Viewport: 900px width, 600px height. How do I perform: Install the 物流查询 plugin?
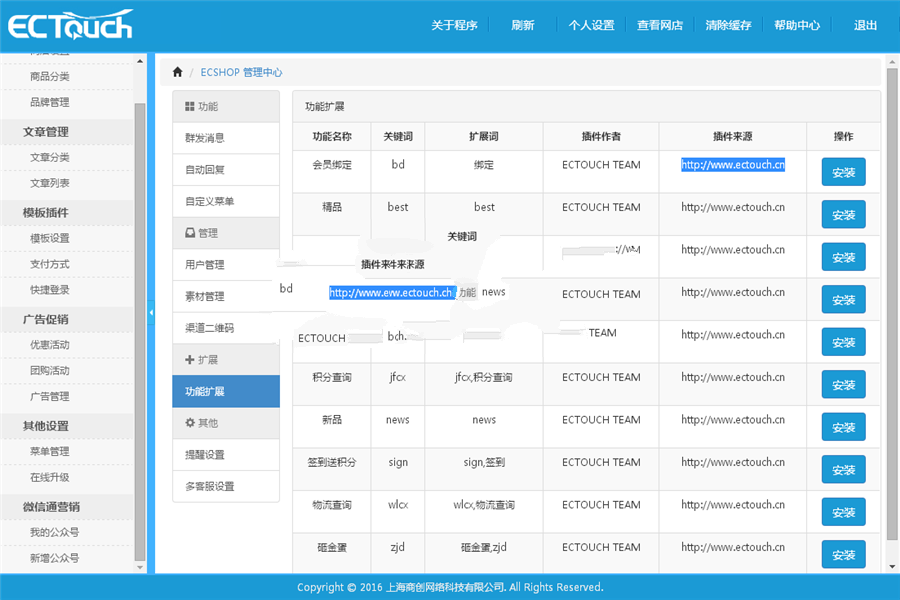pyautogui.click(x=843, y=512)
